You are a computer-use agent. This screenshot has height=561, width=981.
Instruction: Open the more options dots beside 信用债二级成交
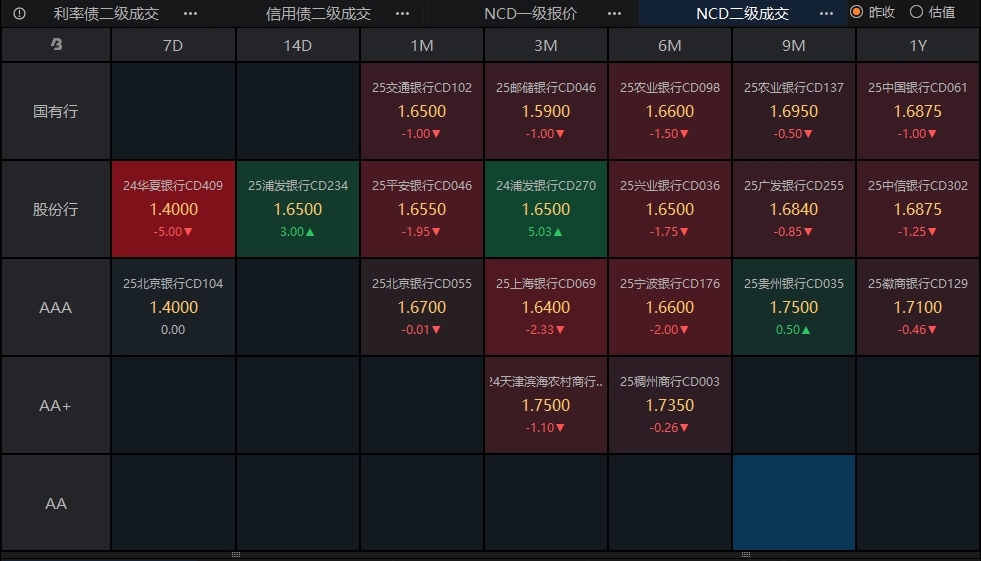[x=402, y=13]
